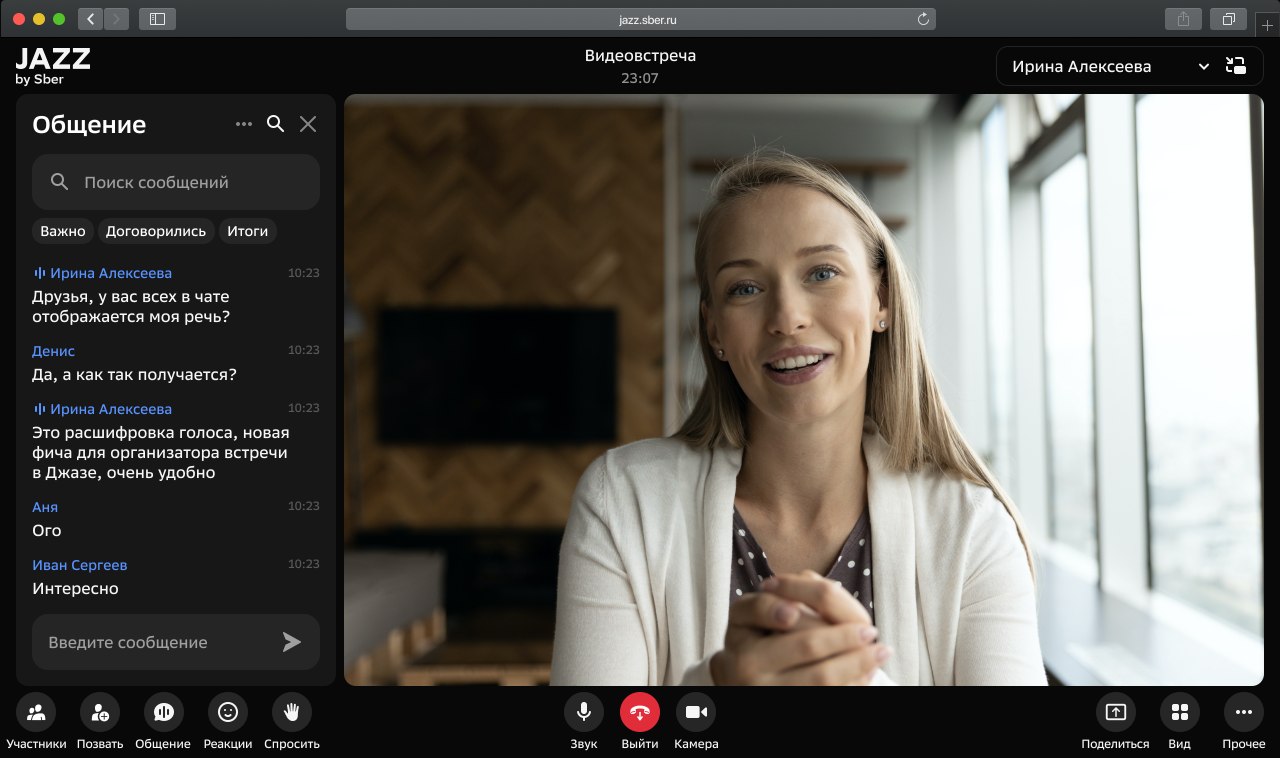Toggle the Общение chat panel button
This screenshot has height=758, width=1280.
(163, 713)
